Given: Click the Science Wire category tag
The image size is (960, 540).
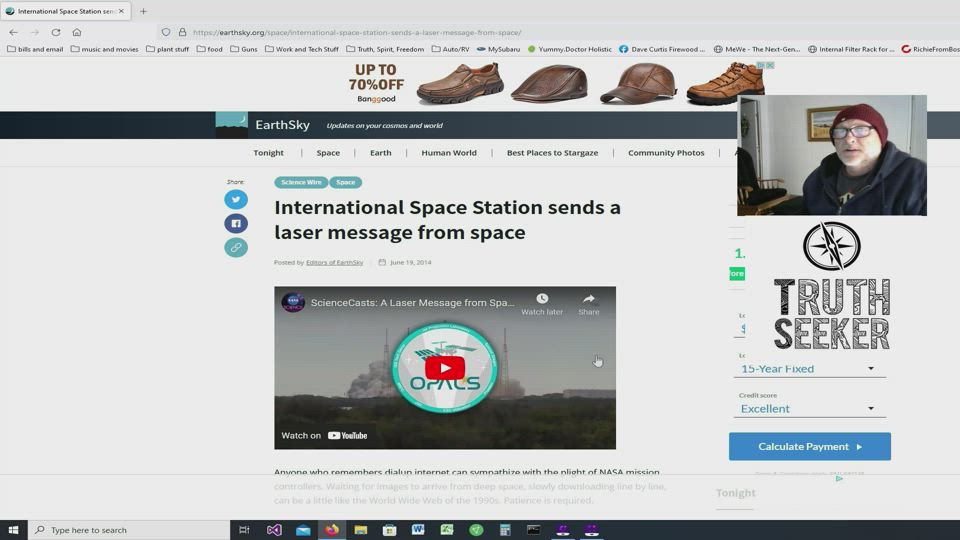Looking at the screenshot, I should pos(301,182).
